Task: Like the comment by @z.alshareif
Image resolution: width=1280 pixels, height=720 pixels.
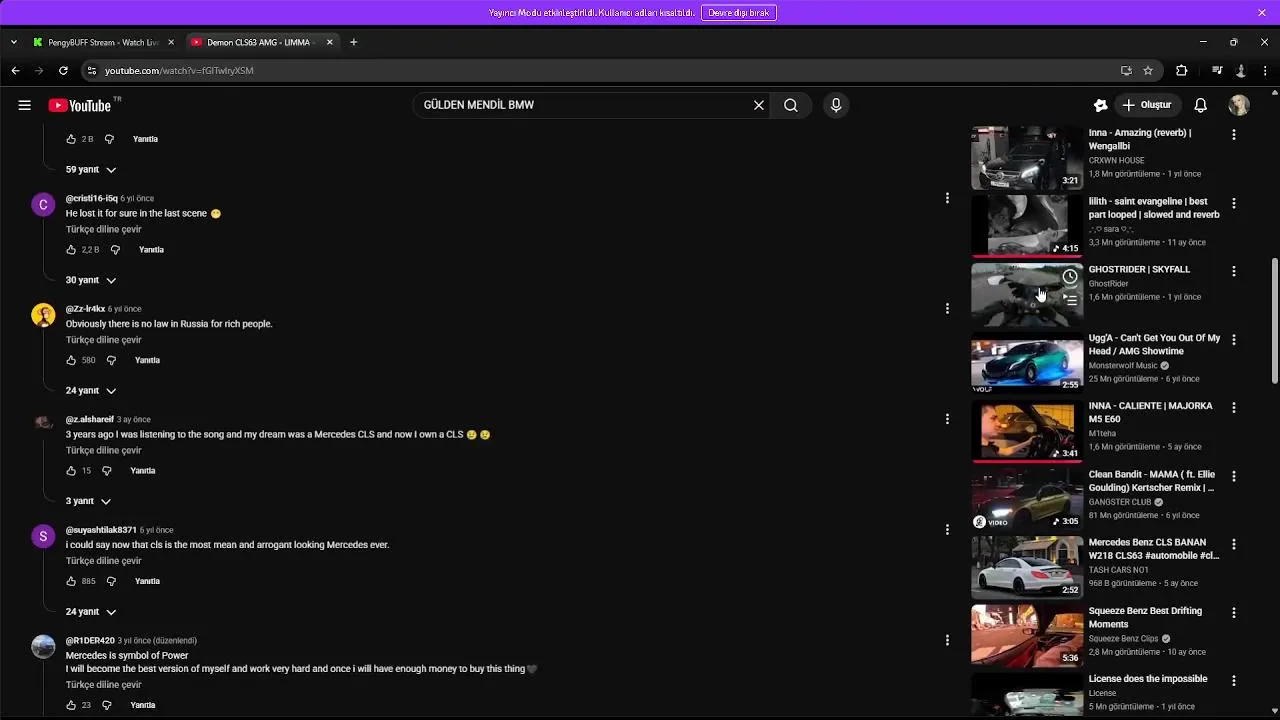Action: coord(71,471)
